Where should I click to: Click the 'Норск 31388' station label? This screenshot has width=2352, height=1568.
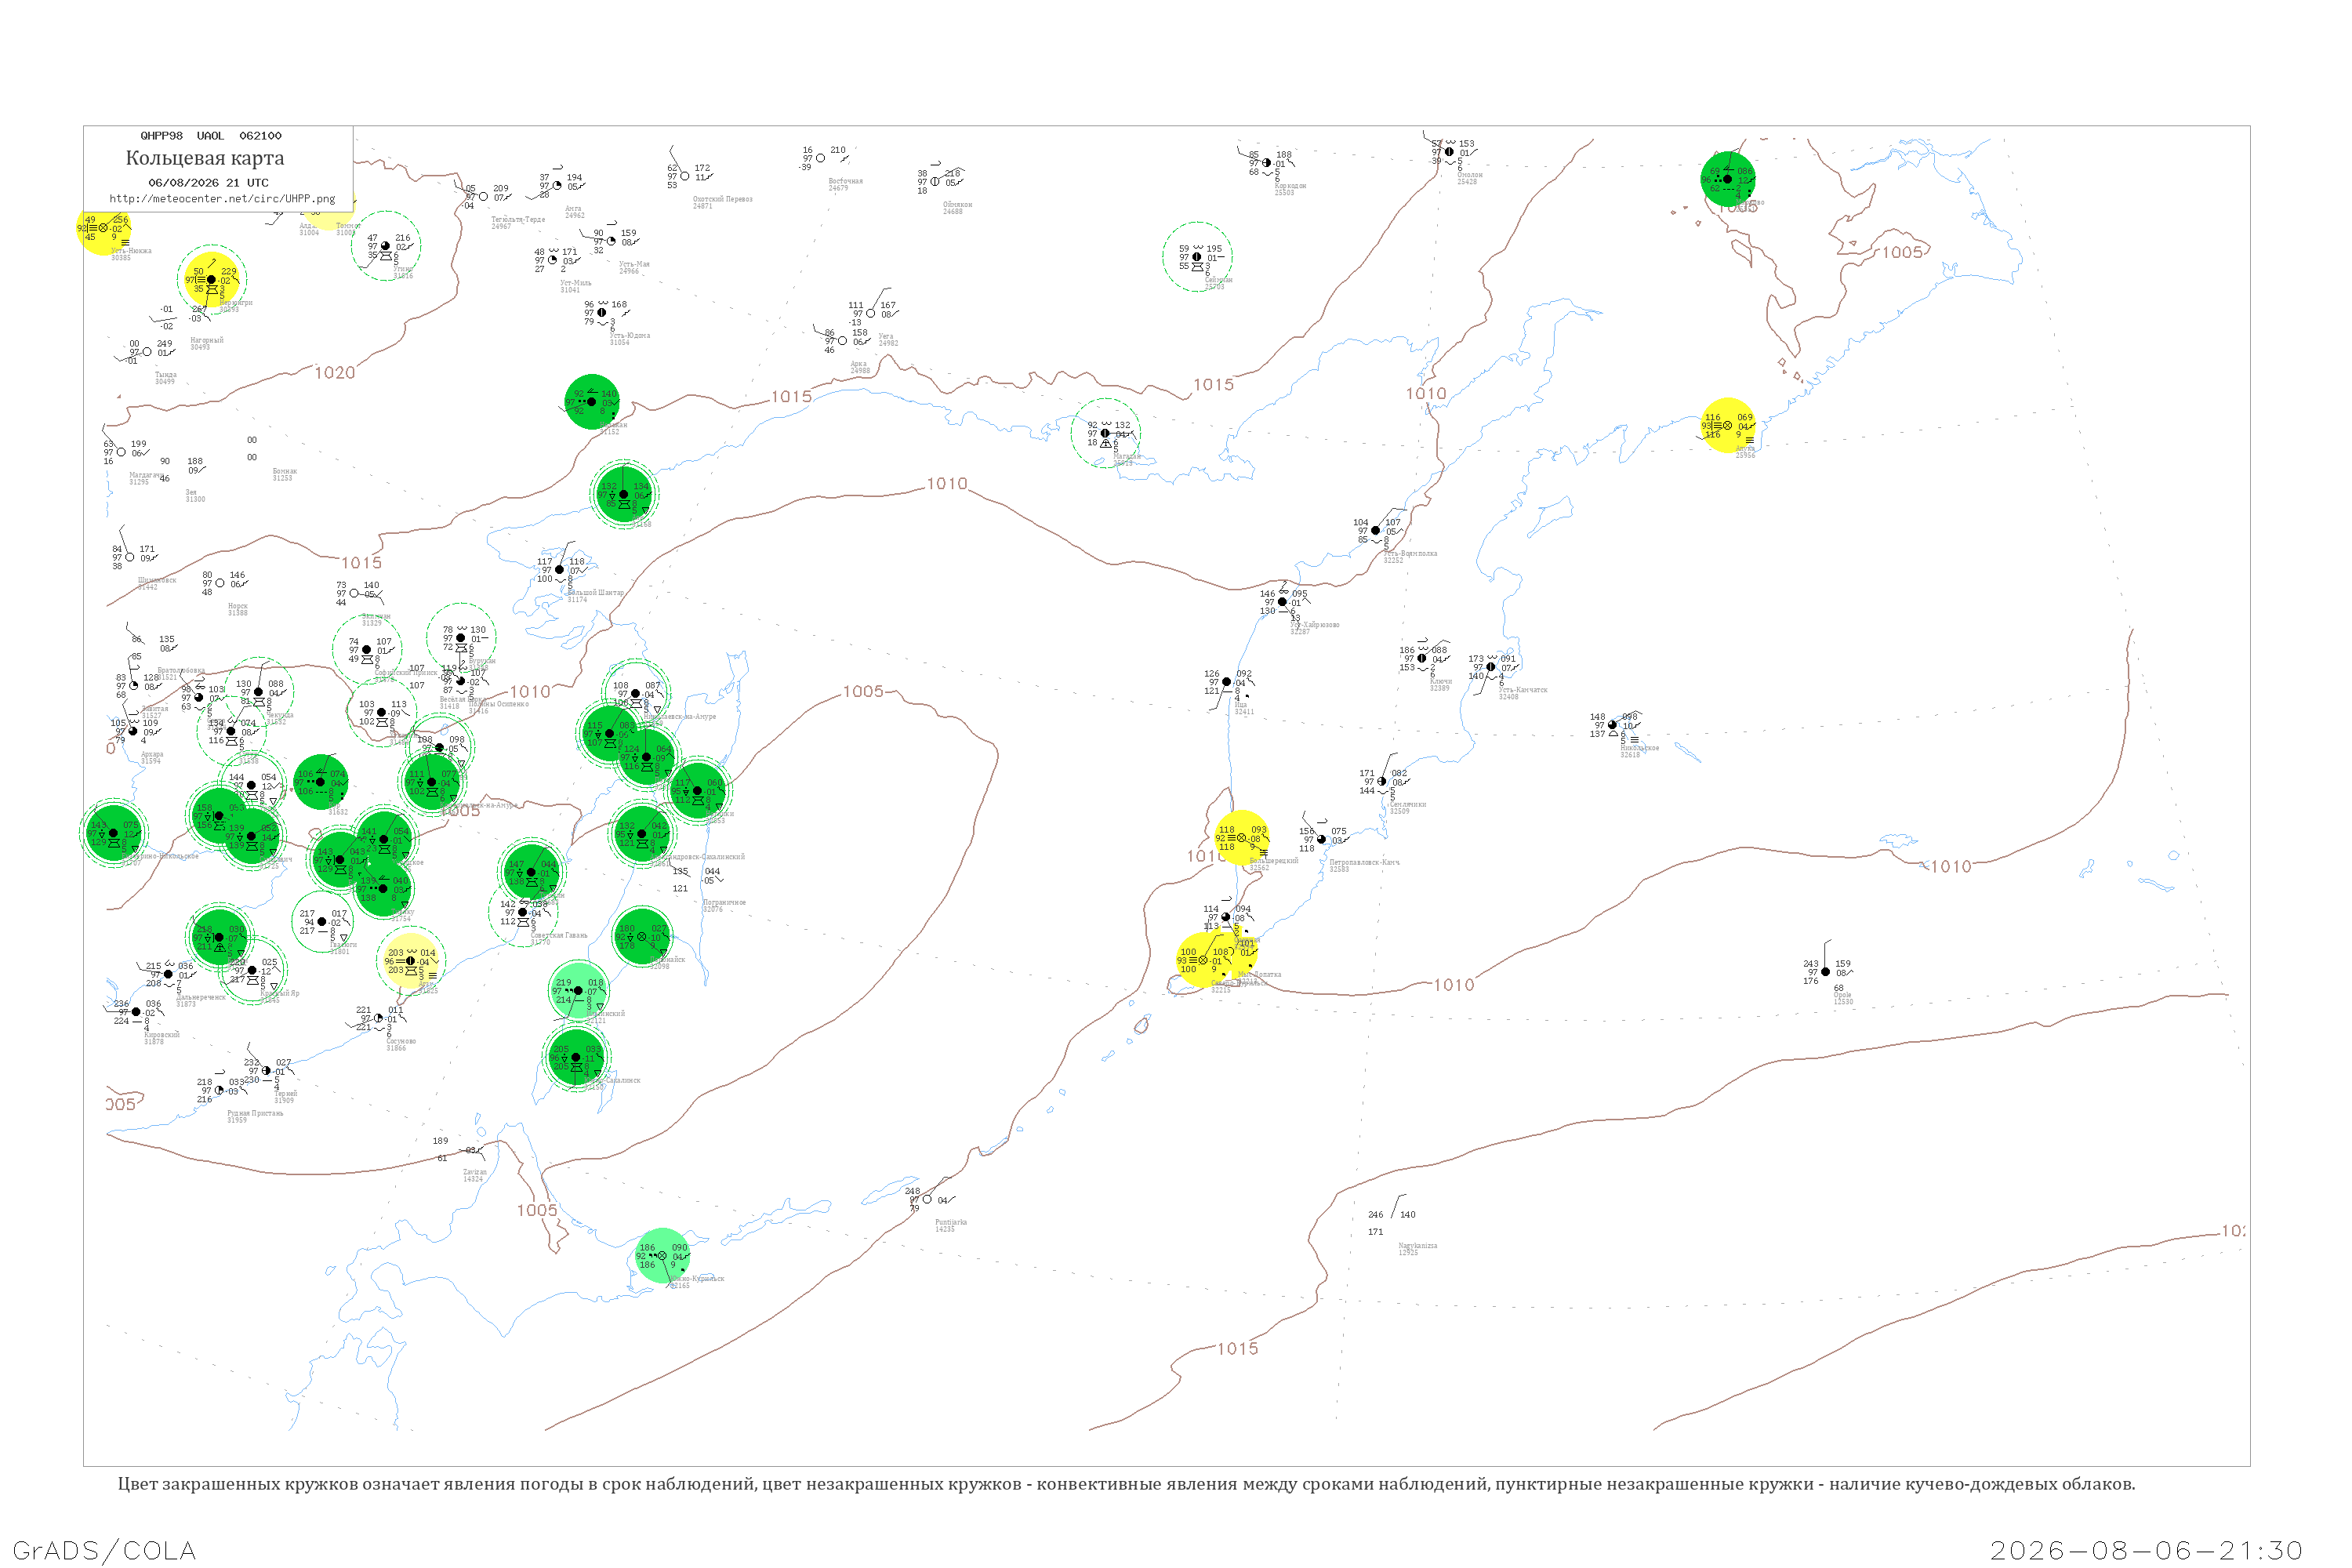[x=238, y=610]
